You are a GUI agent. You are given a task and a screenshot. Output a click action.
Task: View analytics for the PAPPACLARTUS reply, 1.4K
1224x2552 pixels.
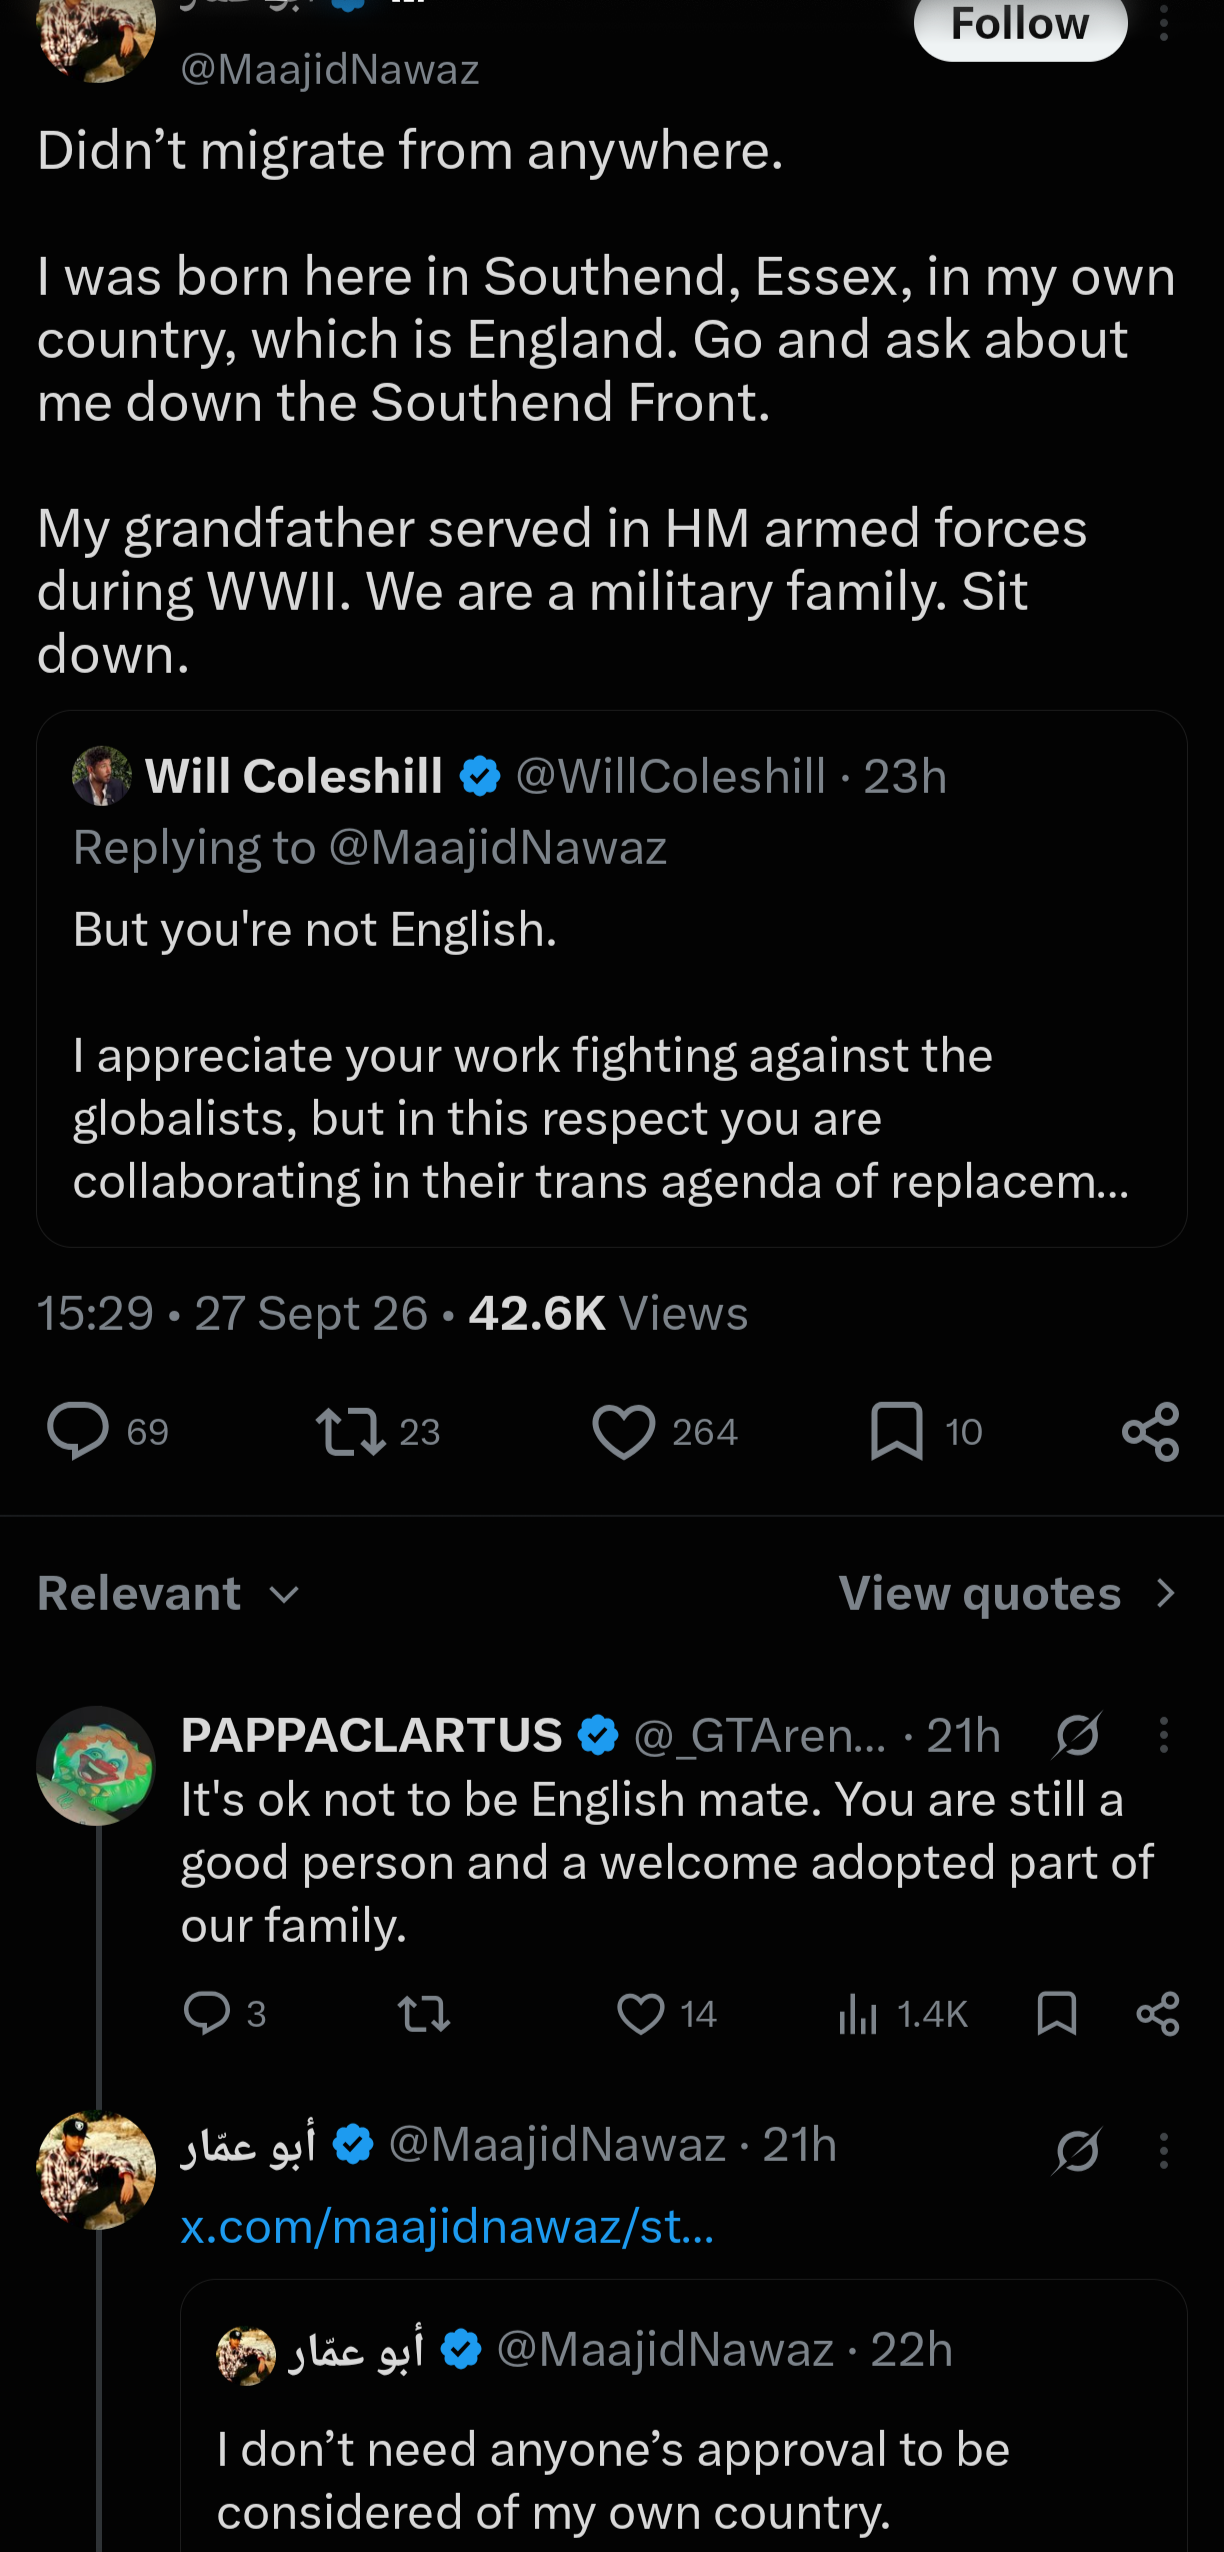click(903, 2013)
